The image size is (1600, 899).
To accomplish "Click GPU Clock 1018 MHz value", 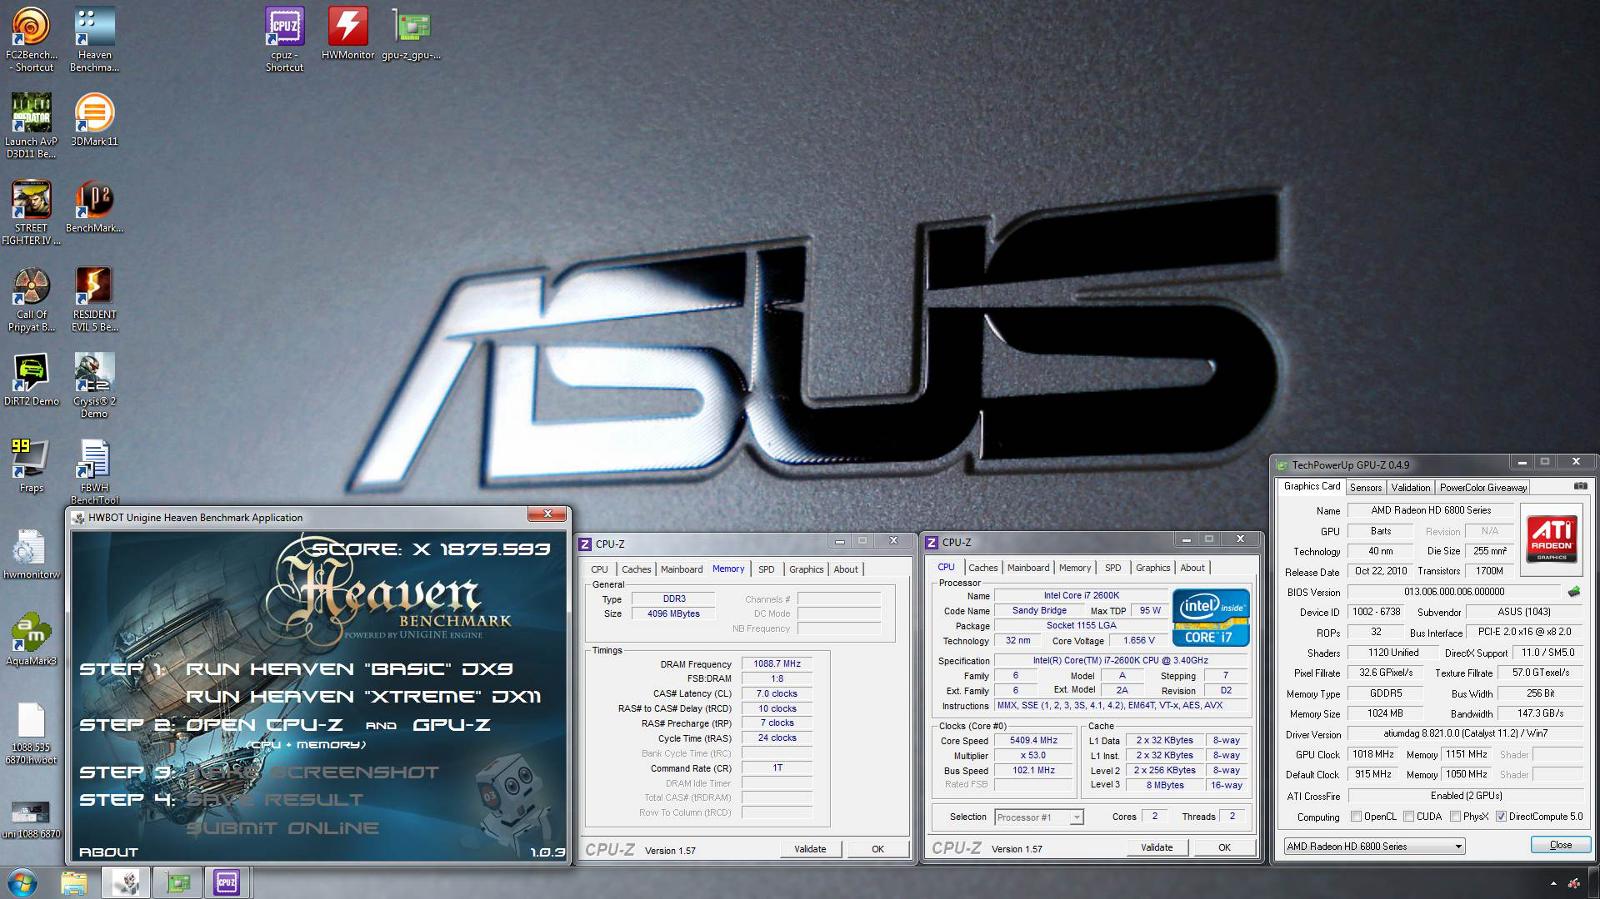I will 1373,754.
